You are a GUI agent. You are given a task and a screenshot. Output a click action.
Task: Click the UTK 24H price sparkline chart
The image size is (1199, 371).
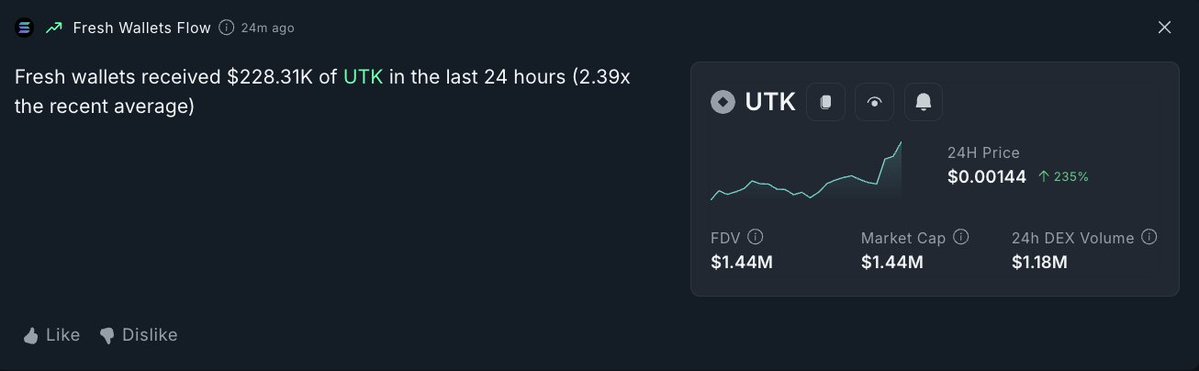(x=807, y=171)
